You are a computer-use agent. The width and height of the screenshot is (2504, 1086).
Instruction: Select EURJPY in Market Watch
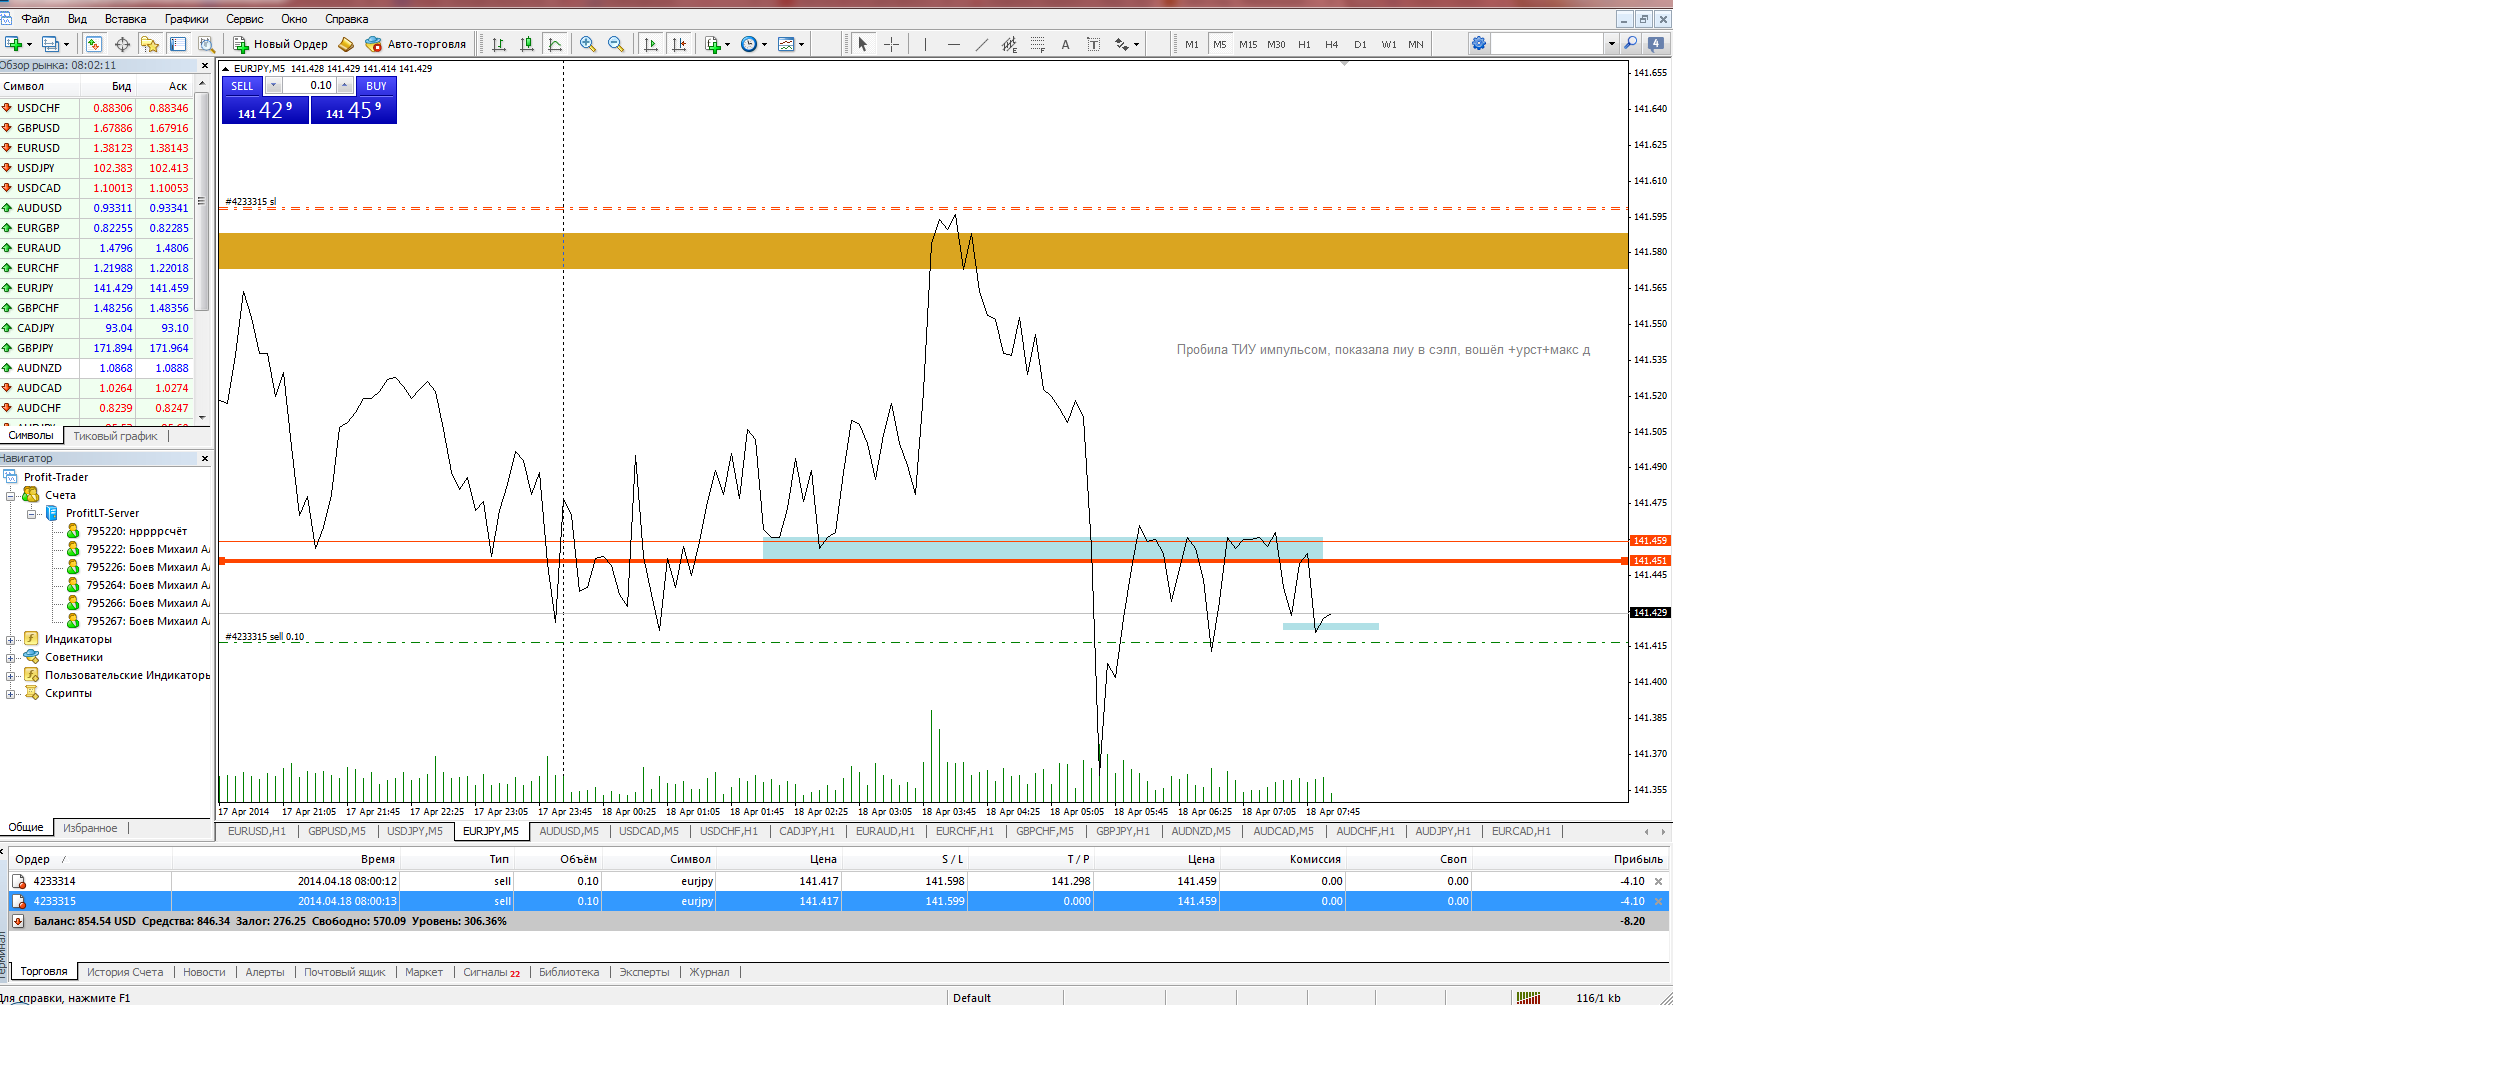tap(97, 288)
